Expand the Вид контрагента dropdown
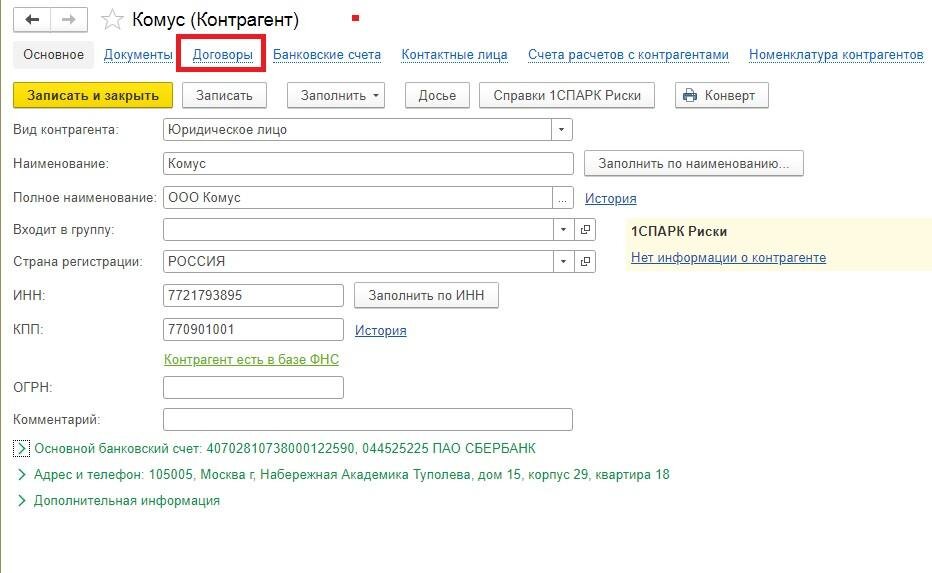Viewport: 932px width, 573px height. [561, 130]
